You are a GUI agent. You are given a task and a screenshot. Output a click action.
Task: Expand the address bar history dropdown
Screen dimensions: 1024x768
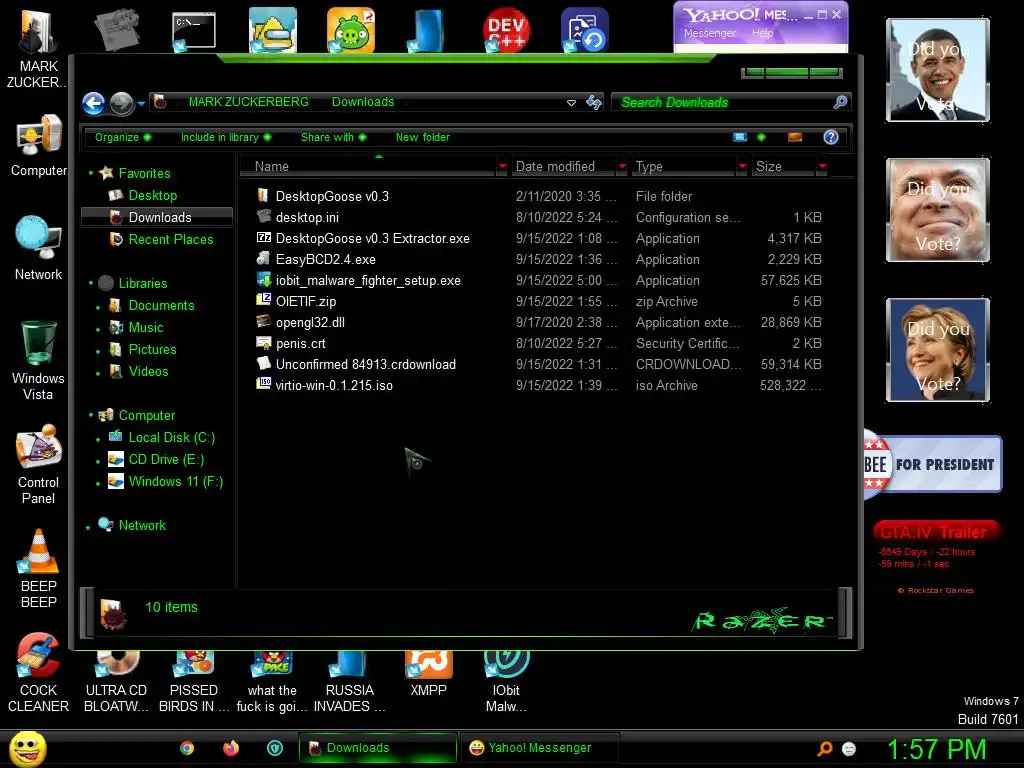[x=571, y=103]
